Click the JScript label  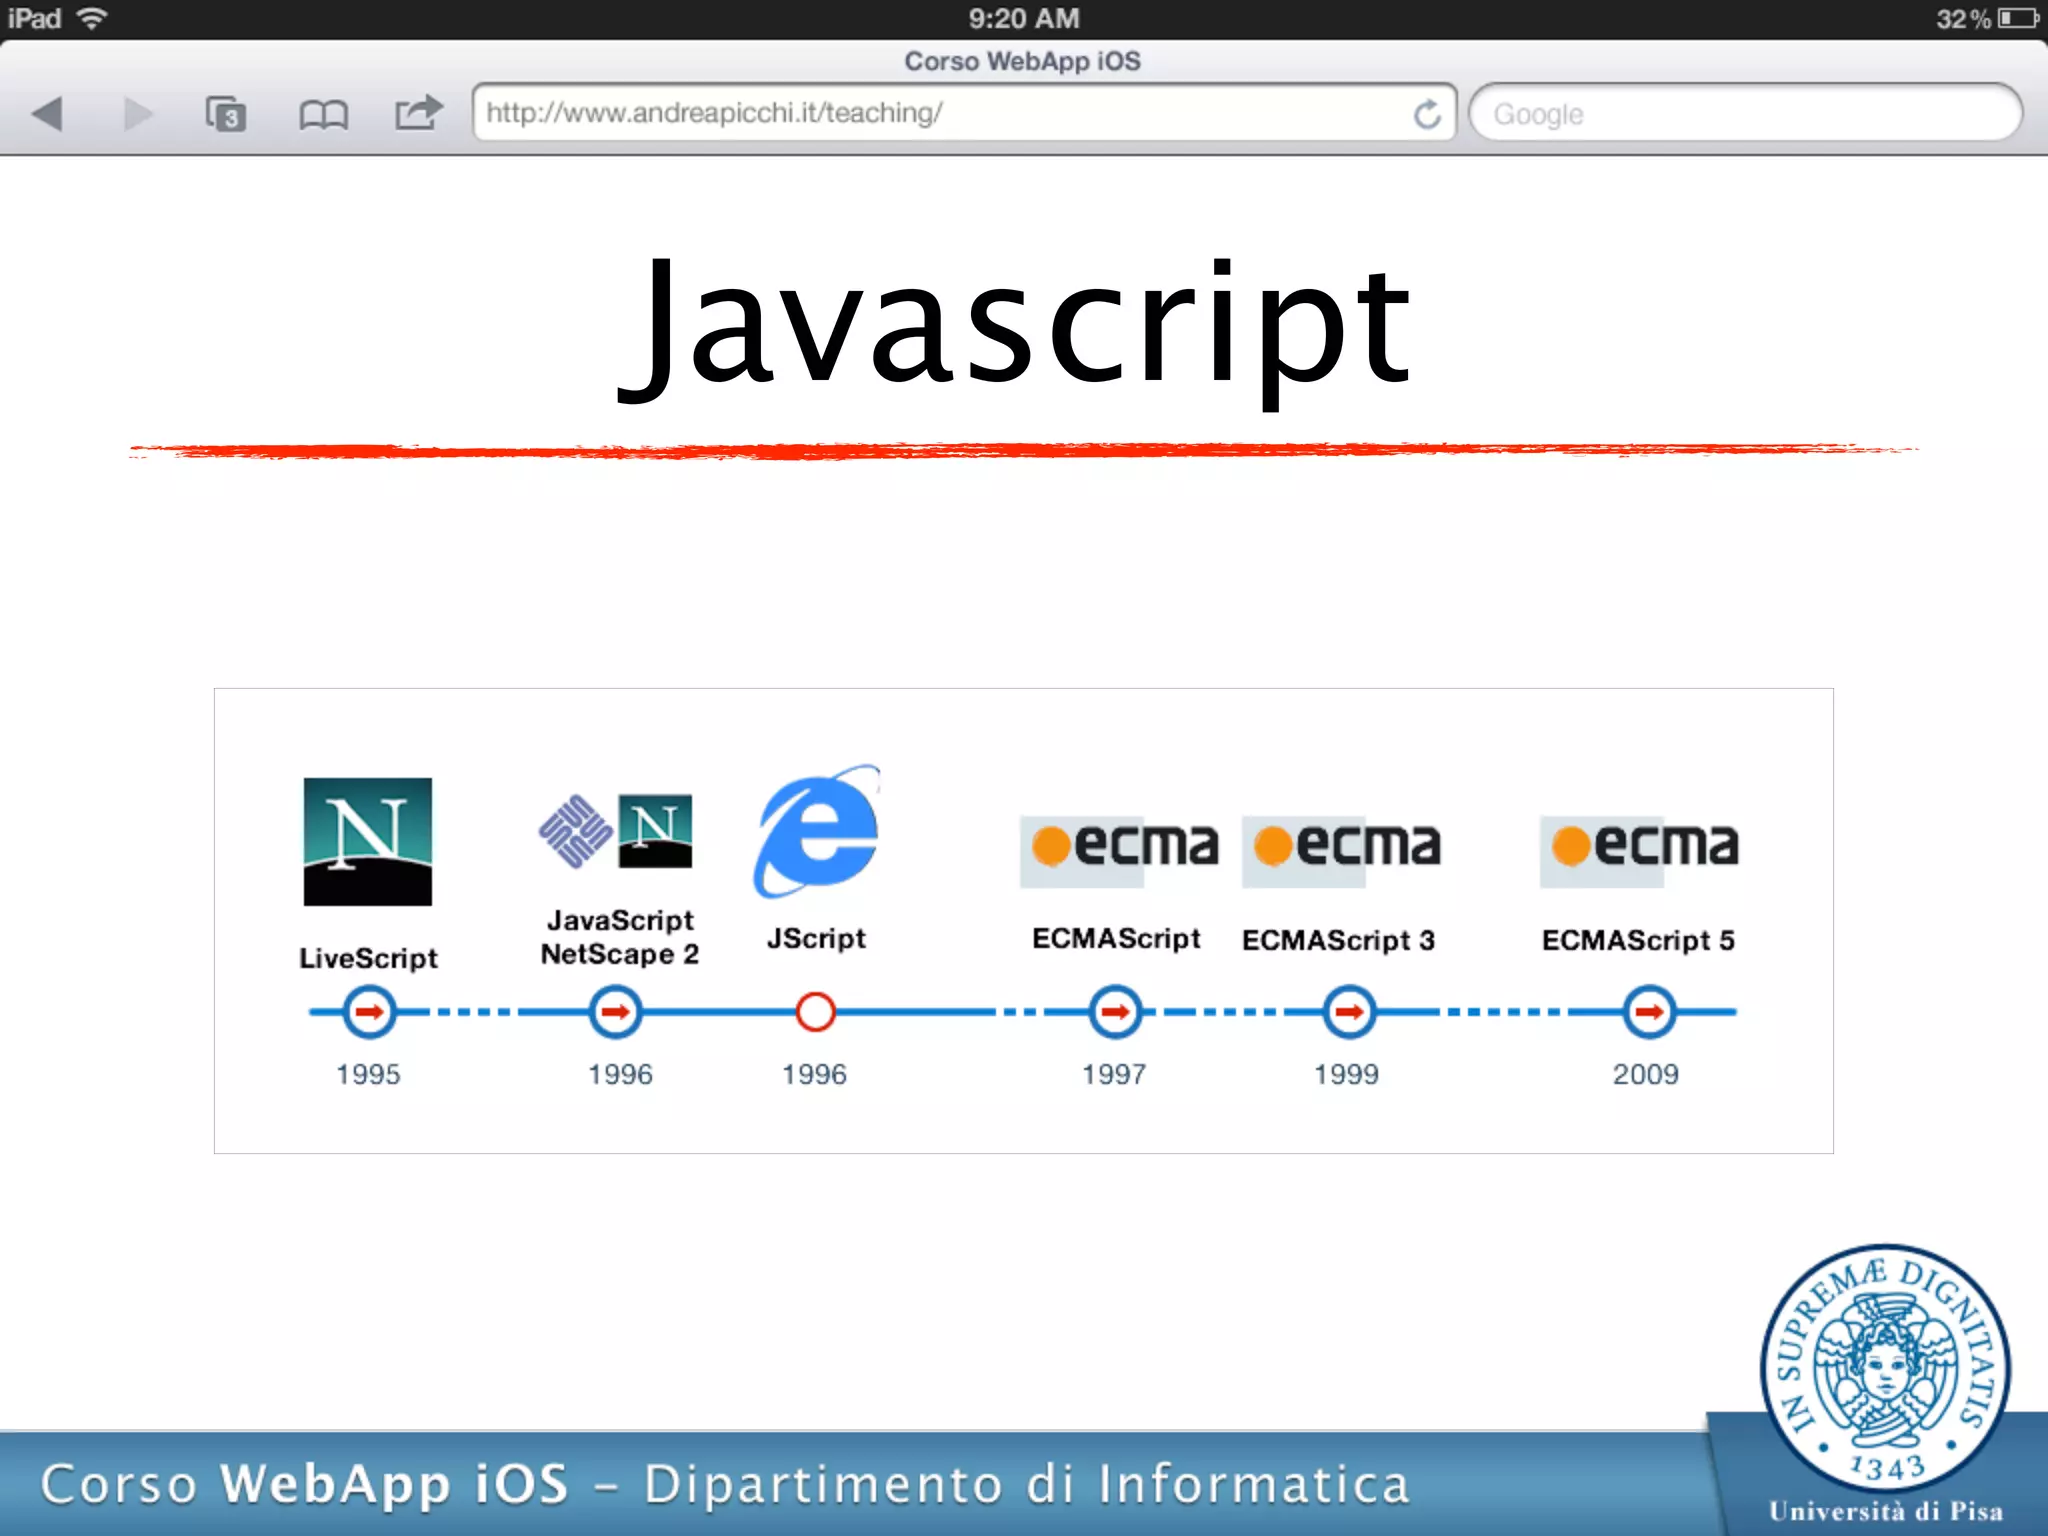coord(816,938)
